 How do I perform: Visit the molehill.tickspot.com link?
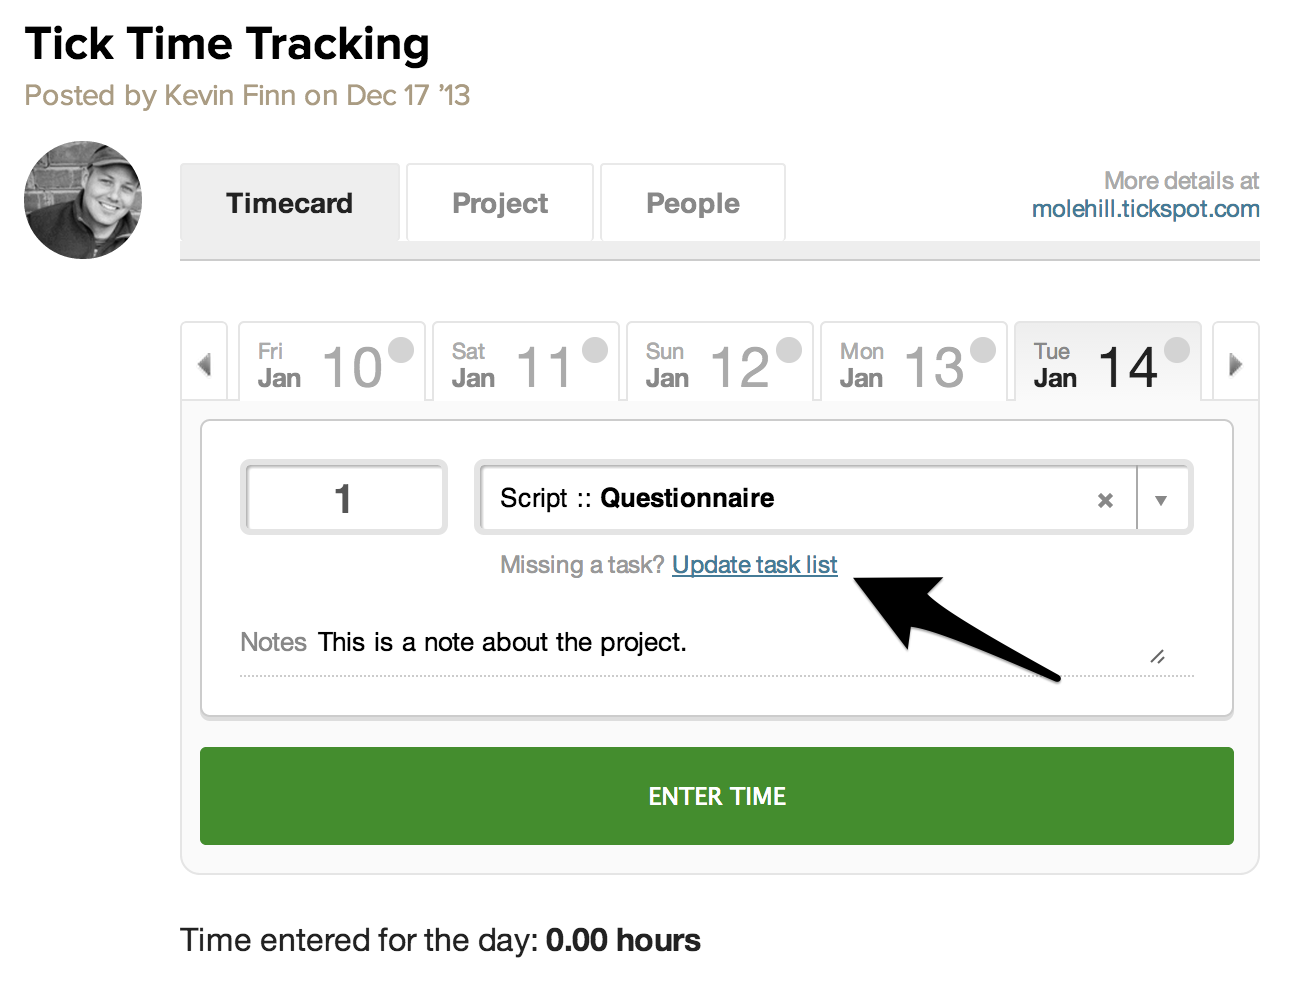1145,209
